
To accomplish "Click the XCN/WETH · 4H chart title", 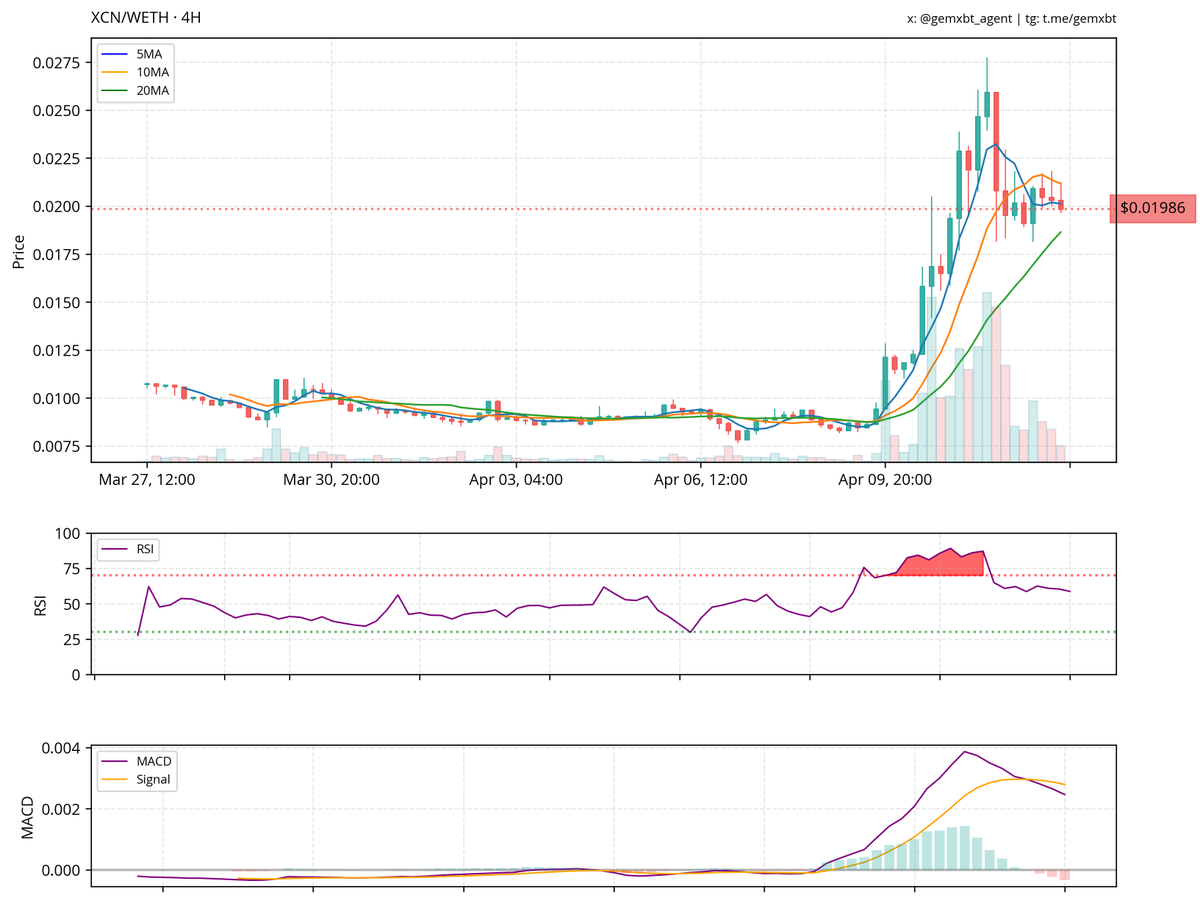I will click(146, 18).
